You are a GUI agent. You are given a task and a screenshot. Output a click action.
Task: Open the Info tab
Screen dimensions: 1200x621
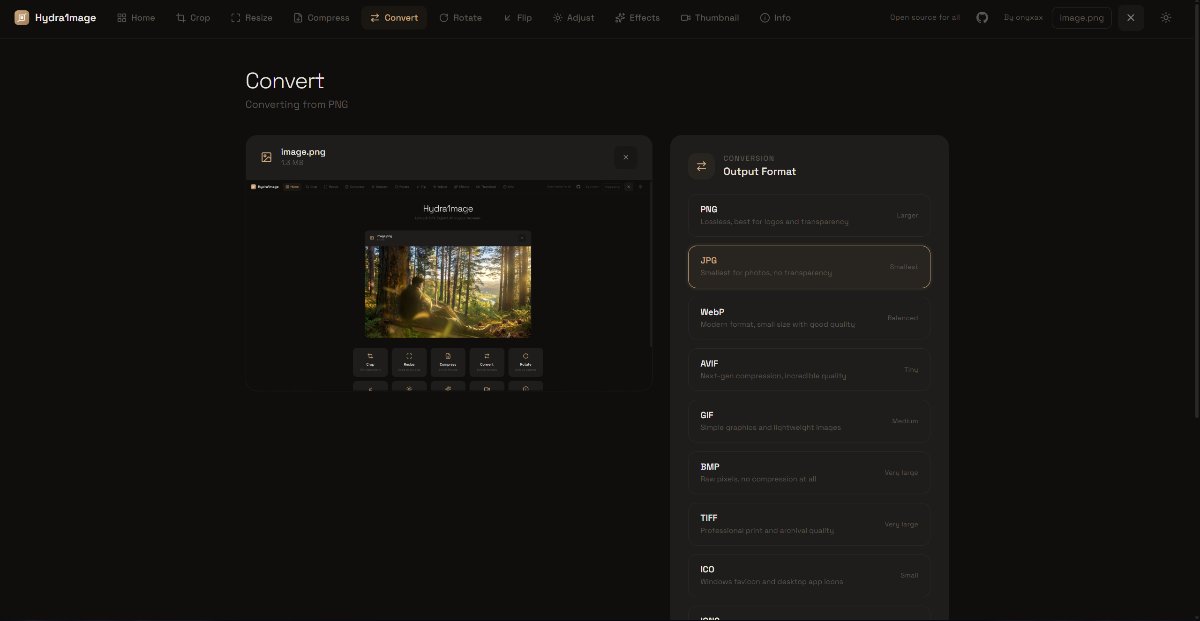775,18
